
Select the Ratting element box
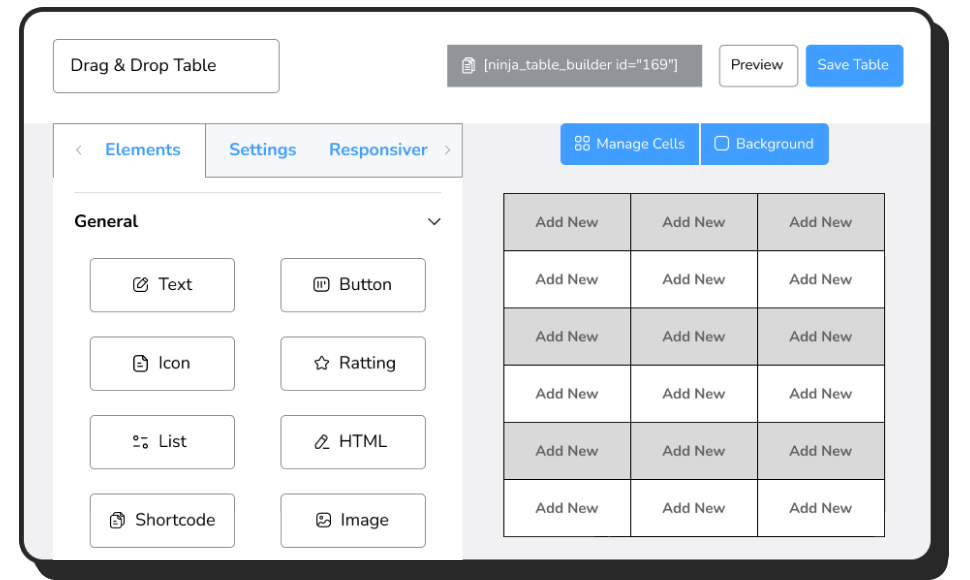coord(353,364)
